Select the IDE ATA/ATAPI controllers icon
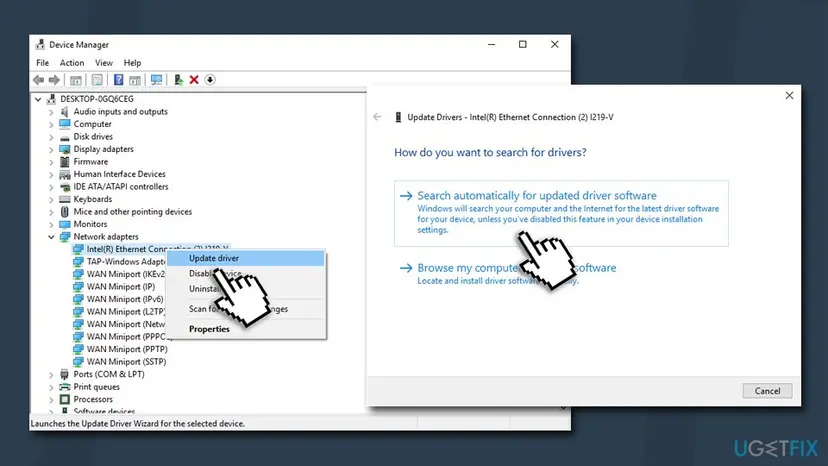Image resolution: width=828 pixels, height=466 pixels. pyautogui.click(x=64, y=187)
